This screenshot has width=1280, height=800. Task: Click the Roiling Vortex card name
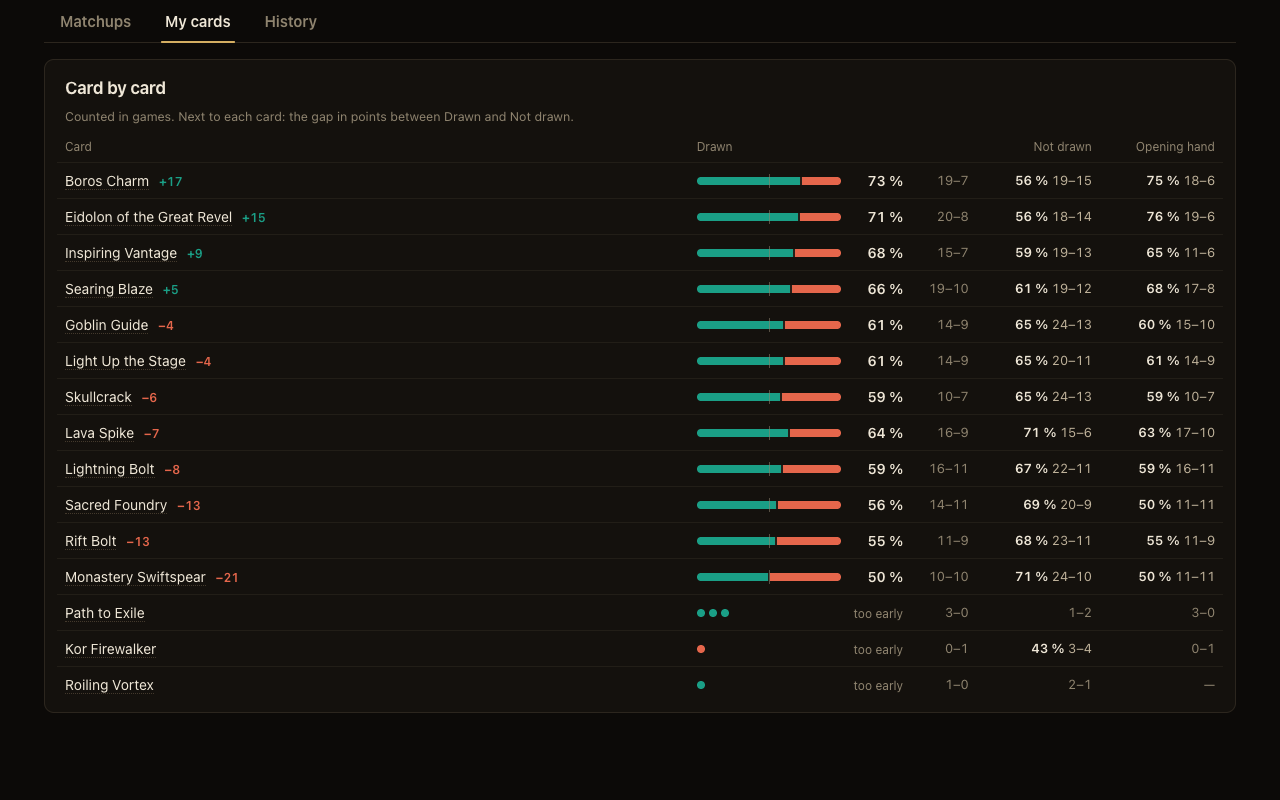pos(109,685)
